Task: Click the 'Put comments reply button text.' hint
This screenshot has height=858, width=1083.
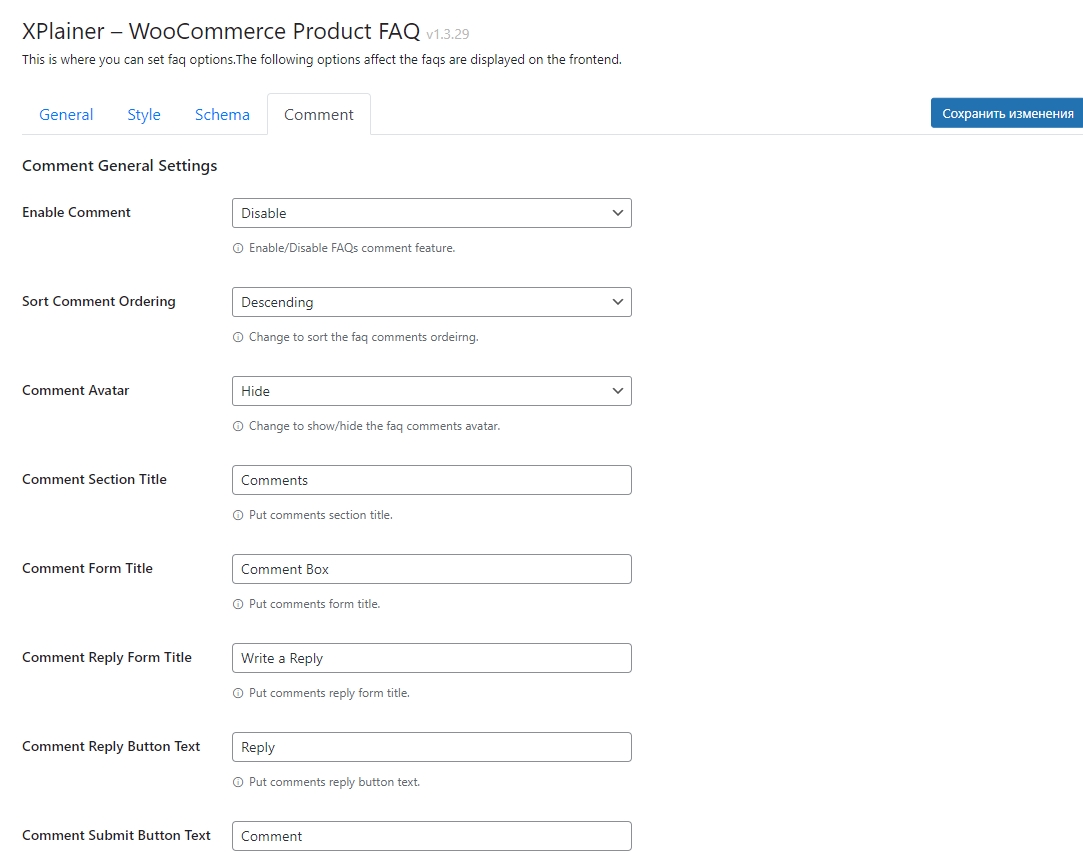Action: [334, 782]
